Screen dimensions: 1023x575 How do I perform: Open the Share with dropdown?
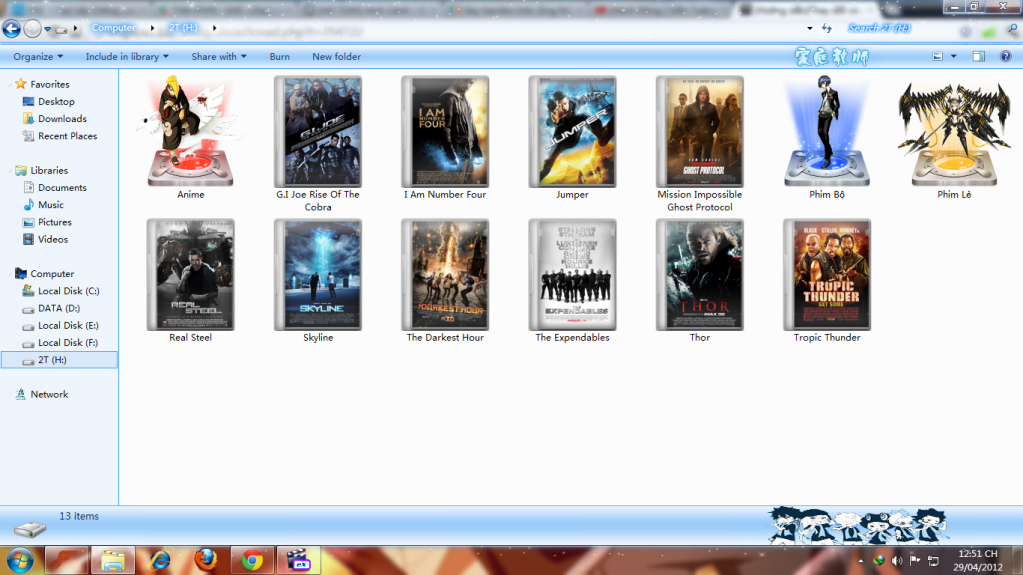click(x=219, y=57)
